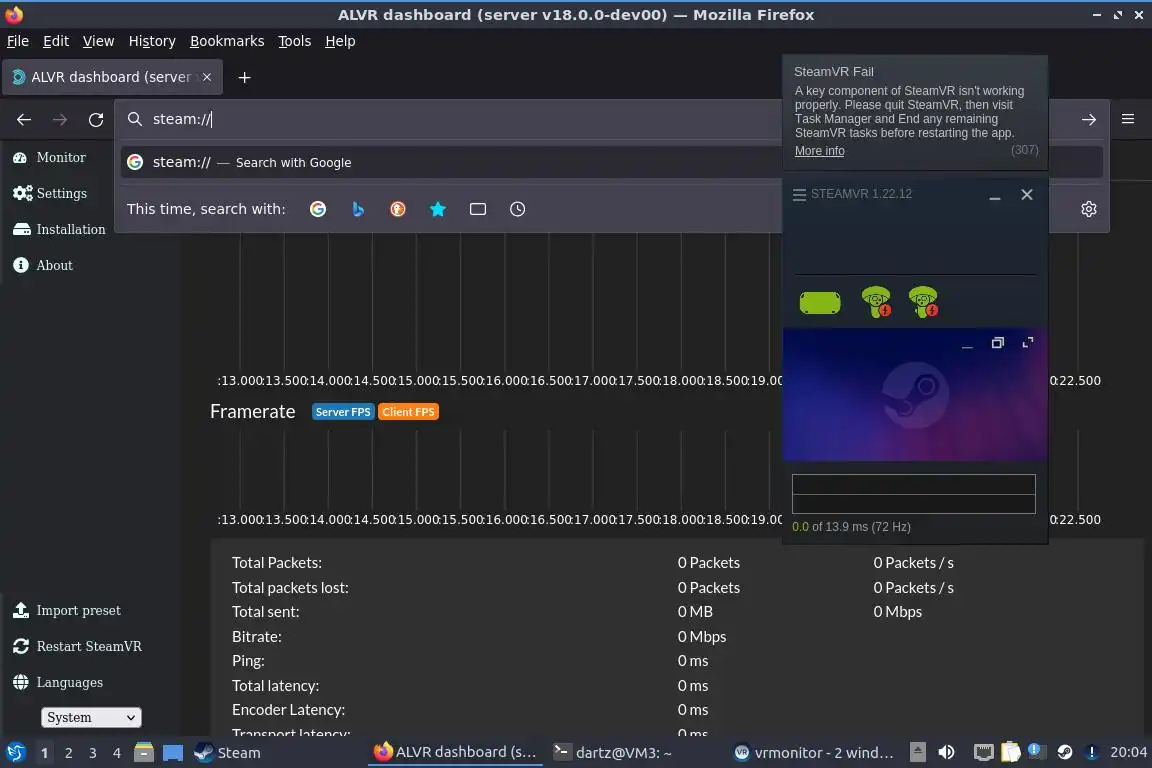Click the Total Packets row label
The height and width of the screenshot is (768, 1152).
(277, 563)
